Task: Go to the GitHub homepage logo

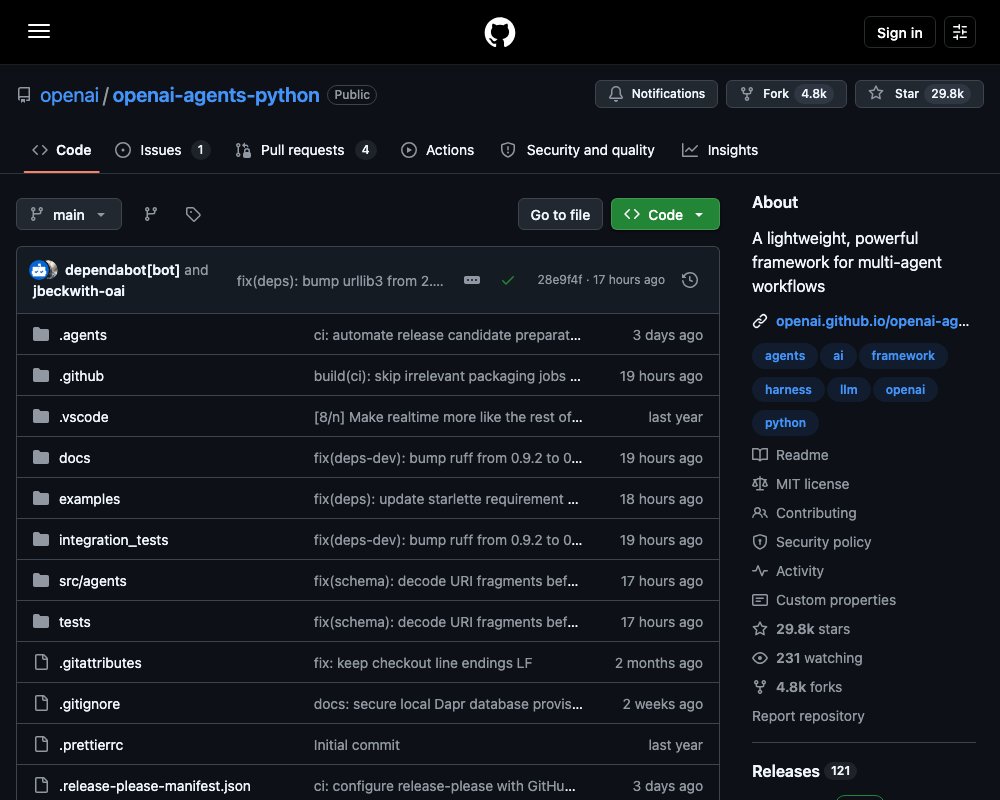Action: tap(500, 32)
